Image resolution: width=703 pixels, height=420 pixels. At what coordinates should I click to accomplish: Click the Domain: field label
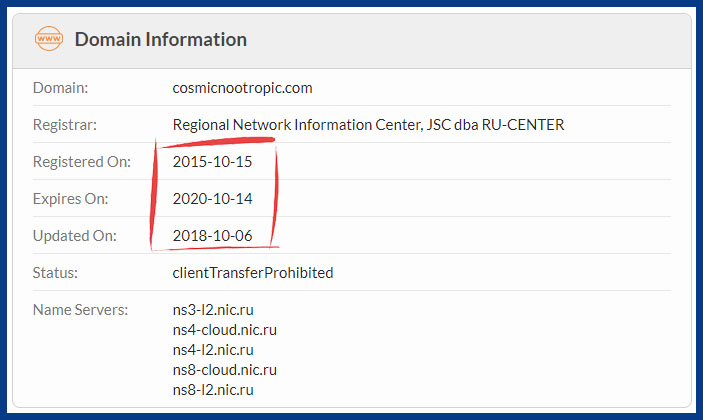(61, 88)
